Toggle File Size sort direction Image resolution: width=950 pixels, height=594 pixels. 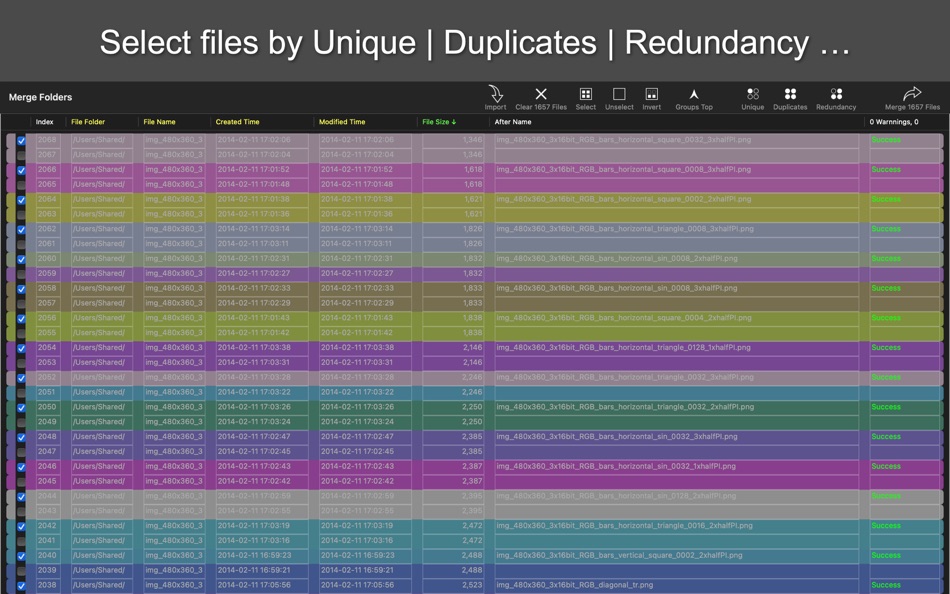(x=439, y=122)
